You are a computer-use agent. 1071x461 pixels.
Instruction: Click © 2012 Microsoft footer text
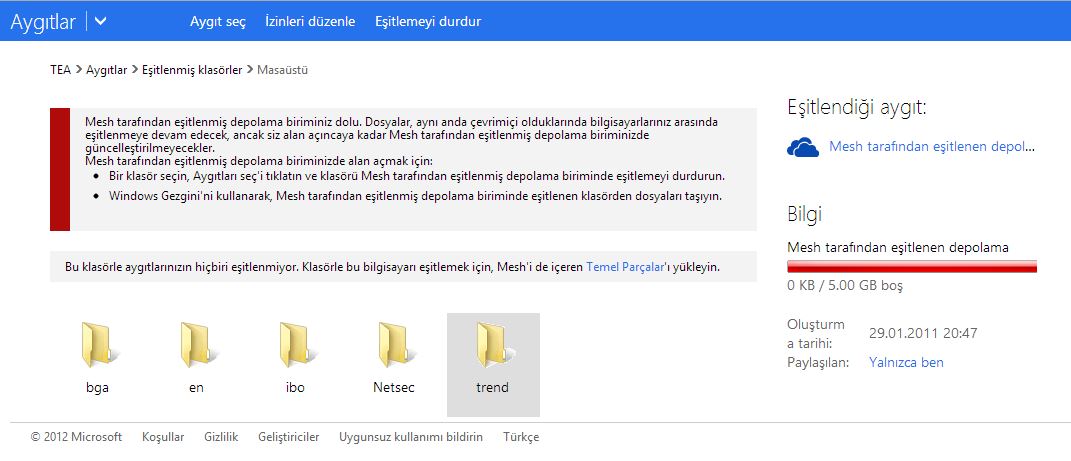pyautogui.click(x=76, y=437)
